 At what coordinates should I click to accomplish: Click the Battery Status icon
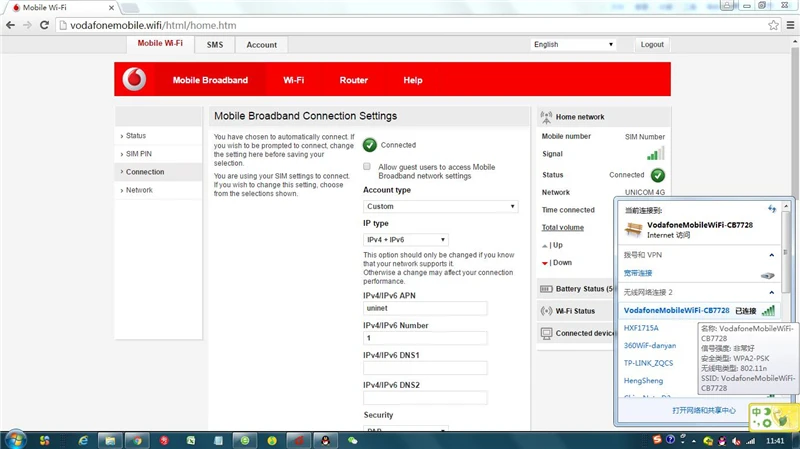546,289
